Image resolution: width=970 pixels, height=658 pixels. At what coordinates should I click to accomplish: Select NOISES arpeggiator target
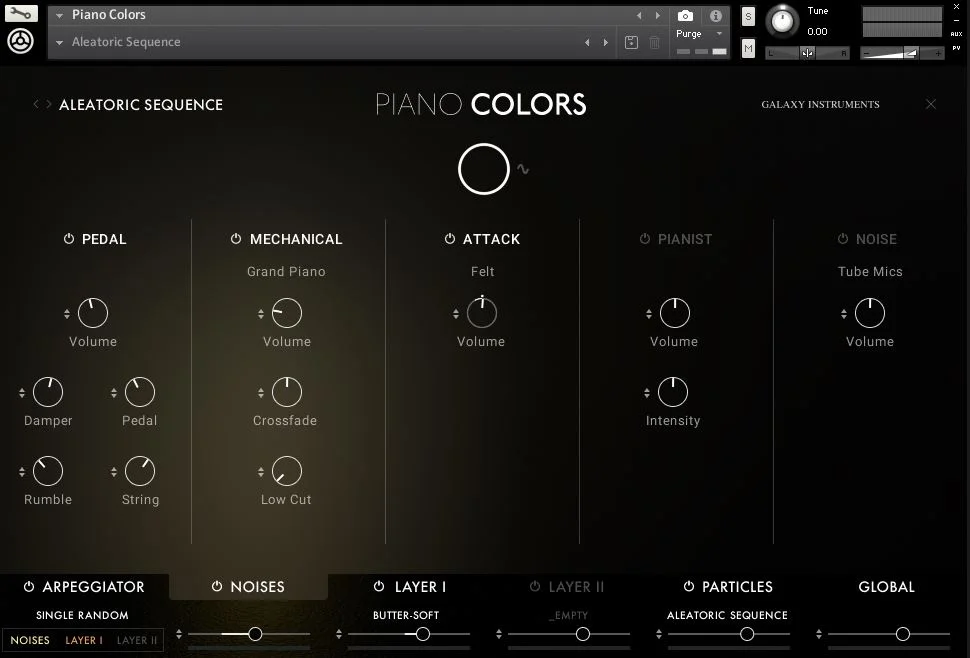(30, 640)
